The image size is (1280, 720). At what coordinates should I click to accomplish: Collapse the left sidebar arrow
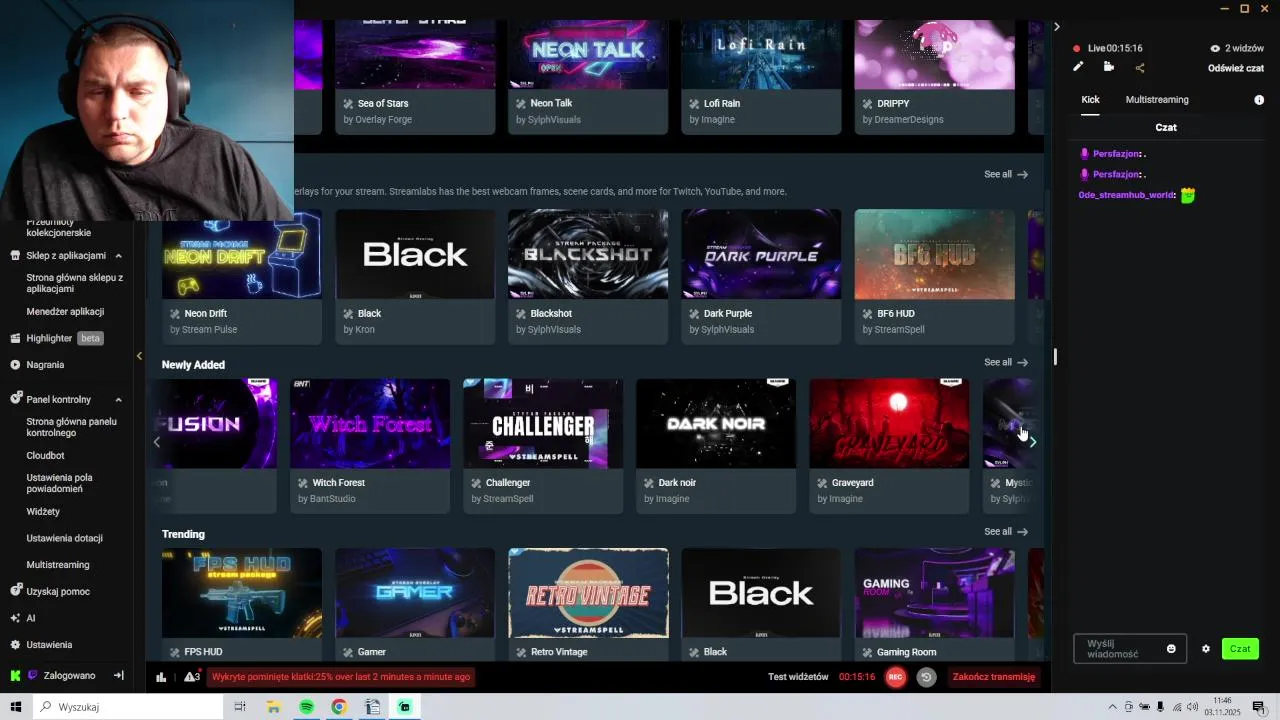[139, 356]
